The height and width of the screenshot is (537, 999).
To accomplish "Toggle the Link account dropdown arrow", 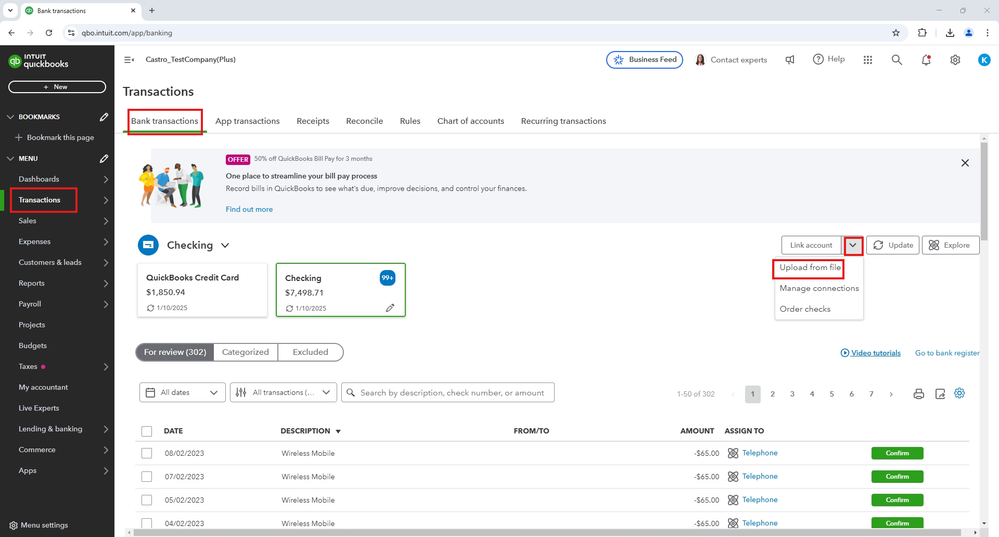I will tap(852, 245).
